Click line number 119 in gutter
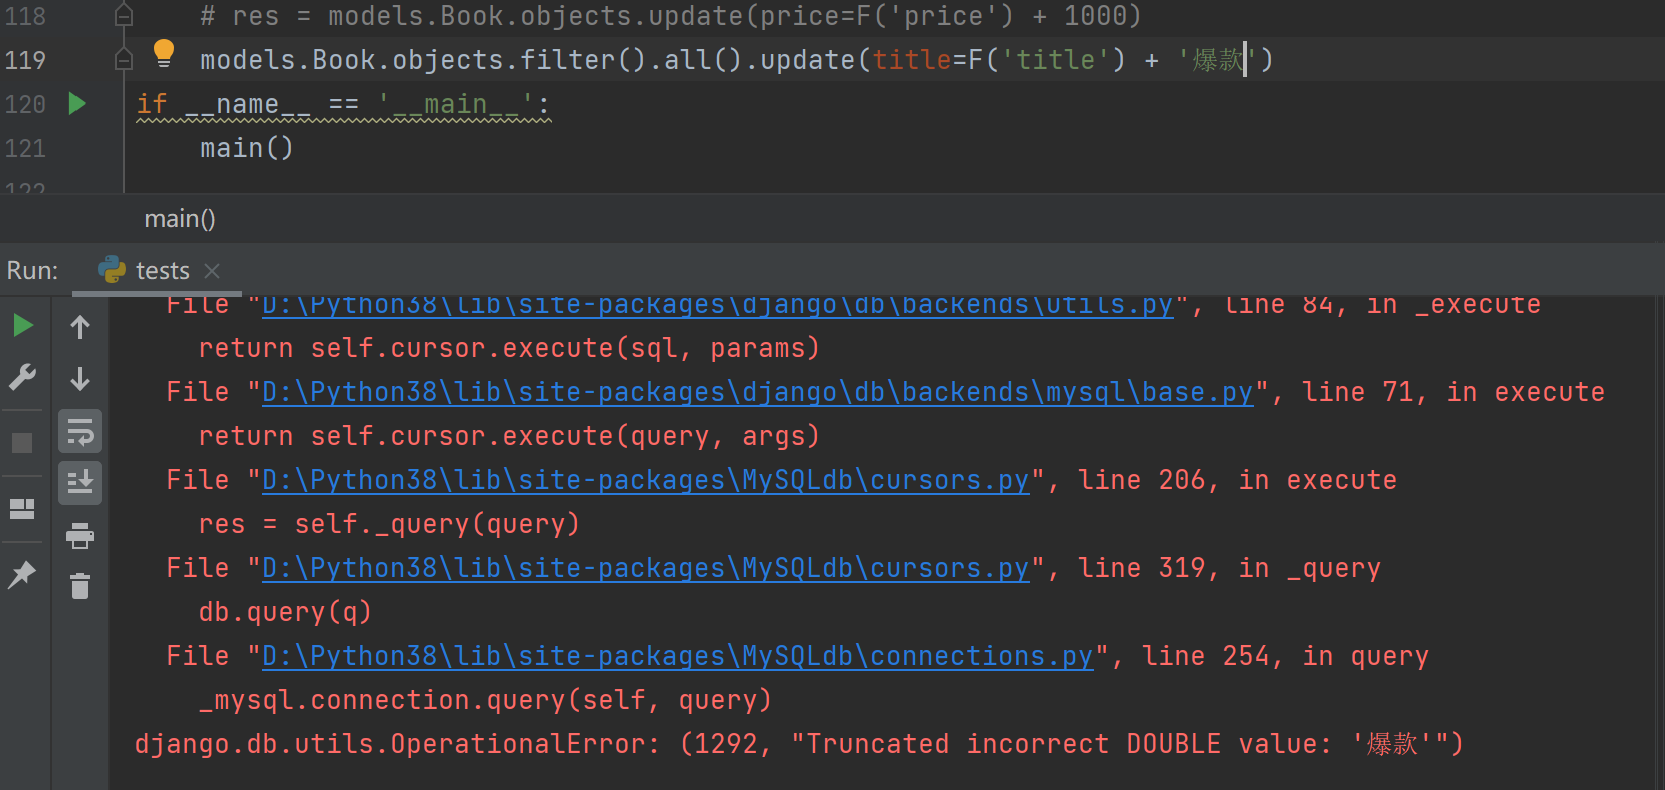 click(x=25, y=60)
